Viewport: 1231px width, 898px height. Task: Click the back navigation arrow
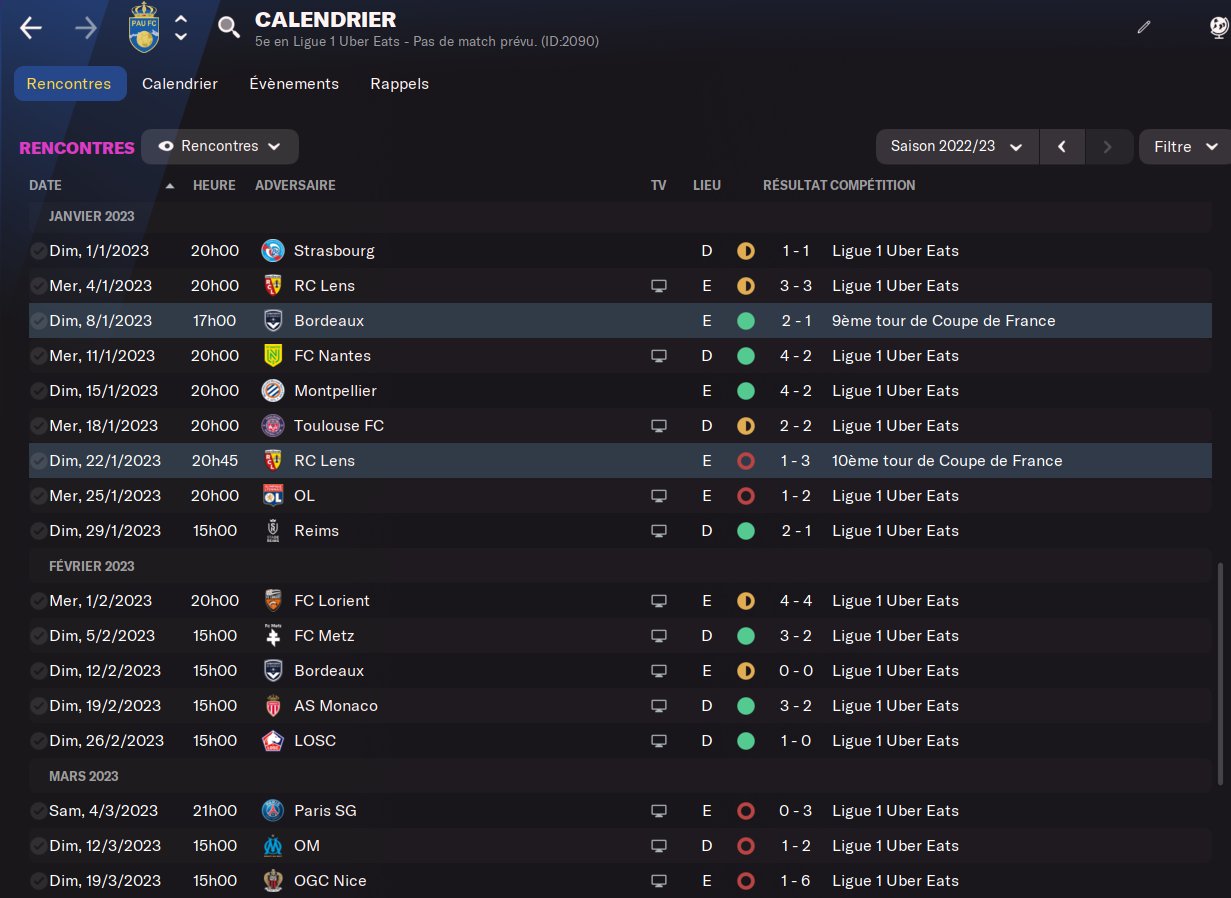[31, 28]
